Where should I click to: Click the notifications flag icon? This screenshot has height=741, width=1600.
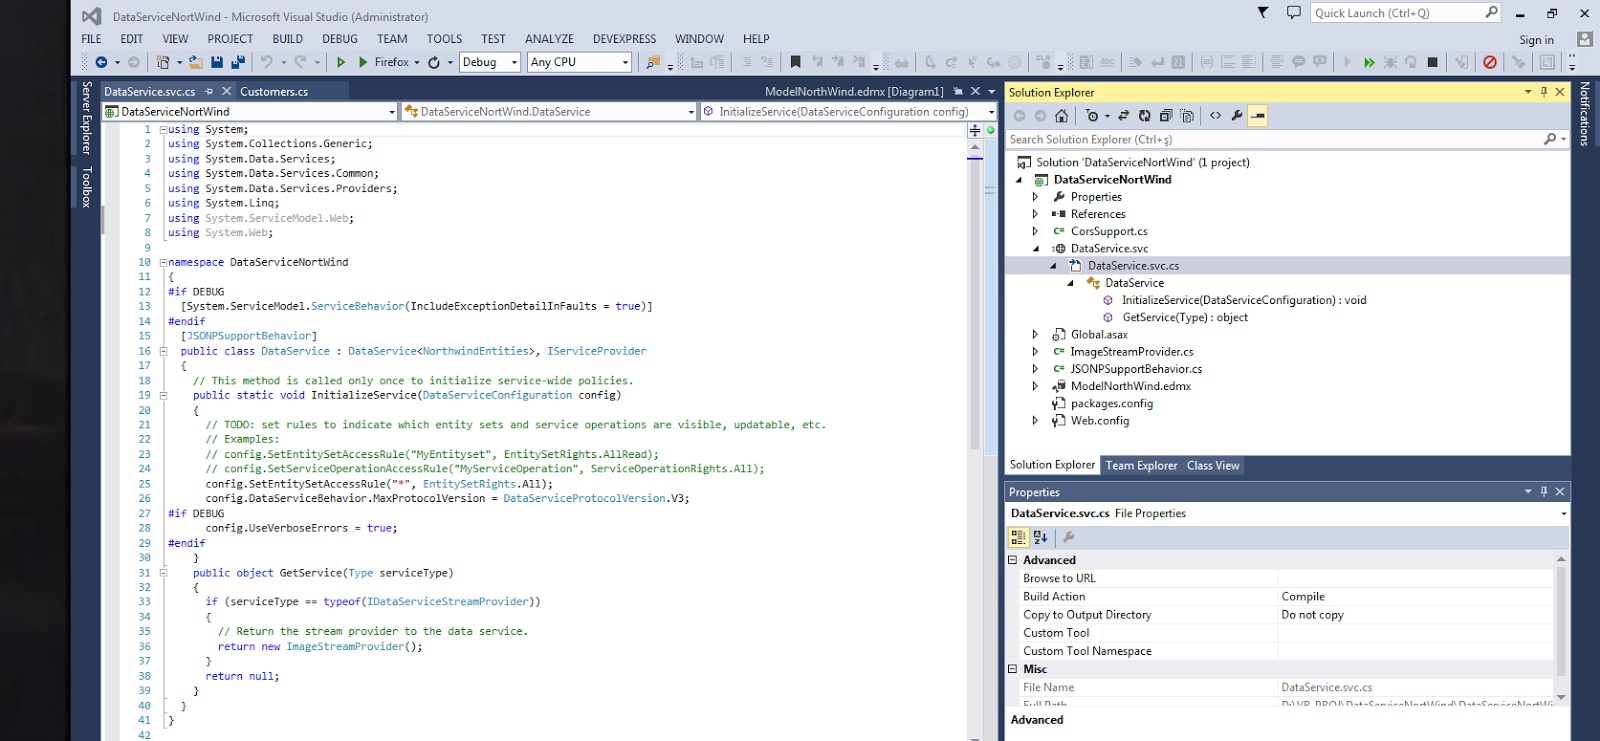1263,13
